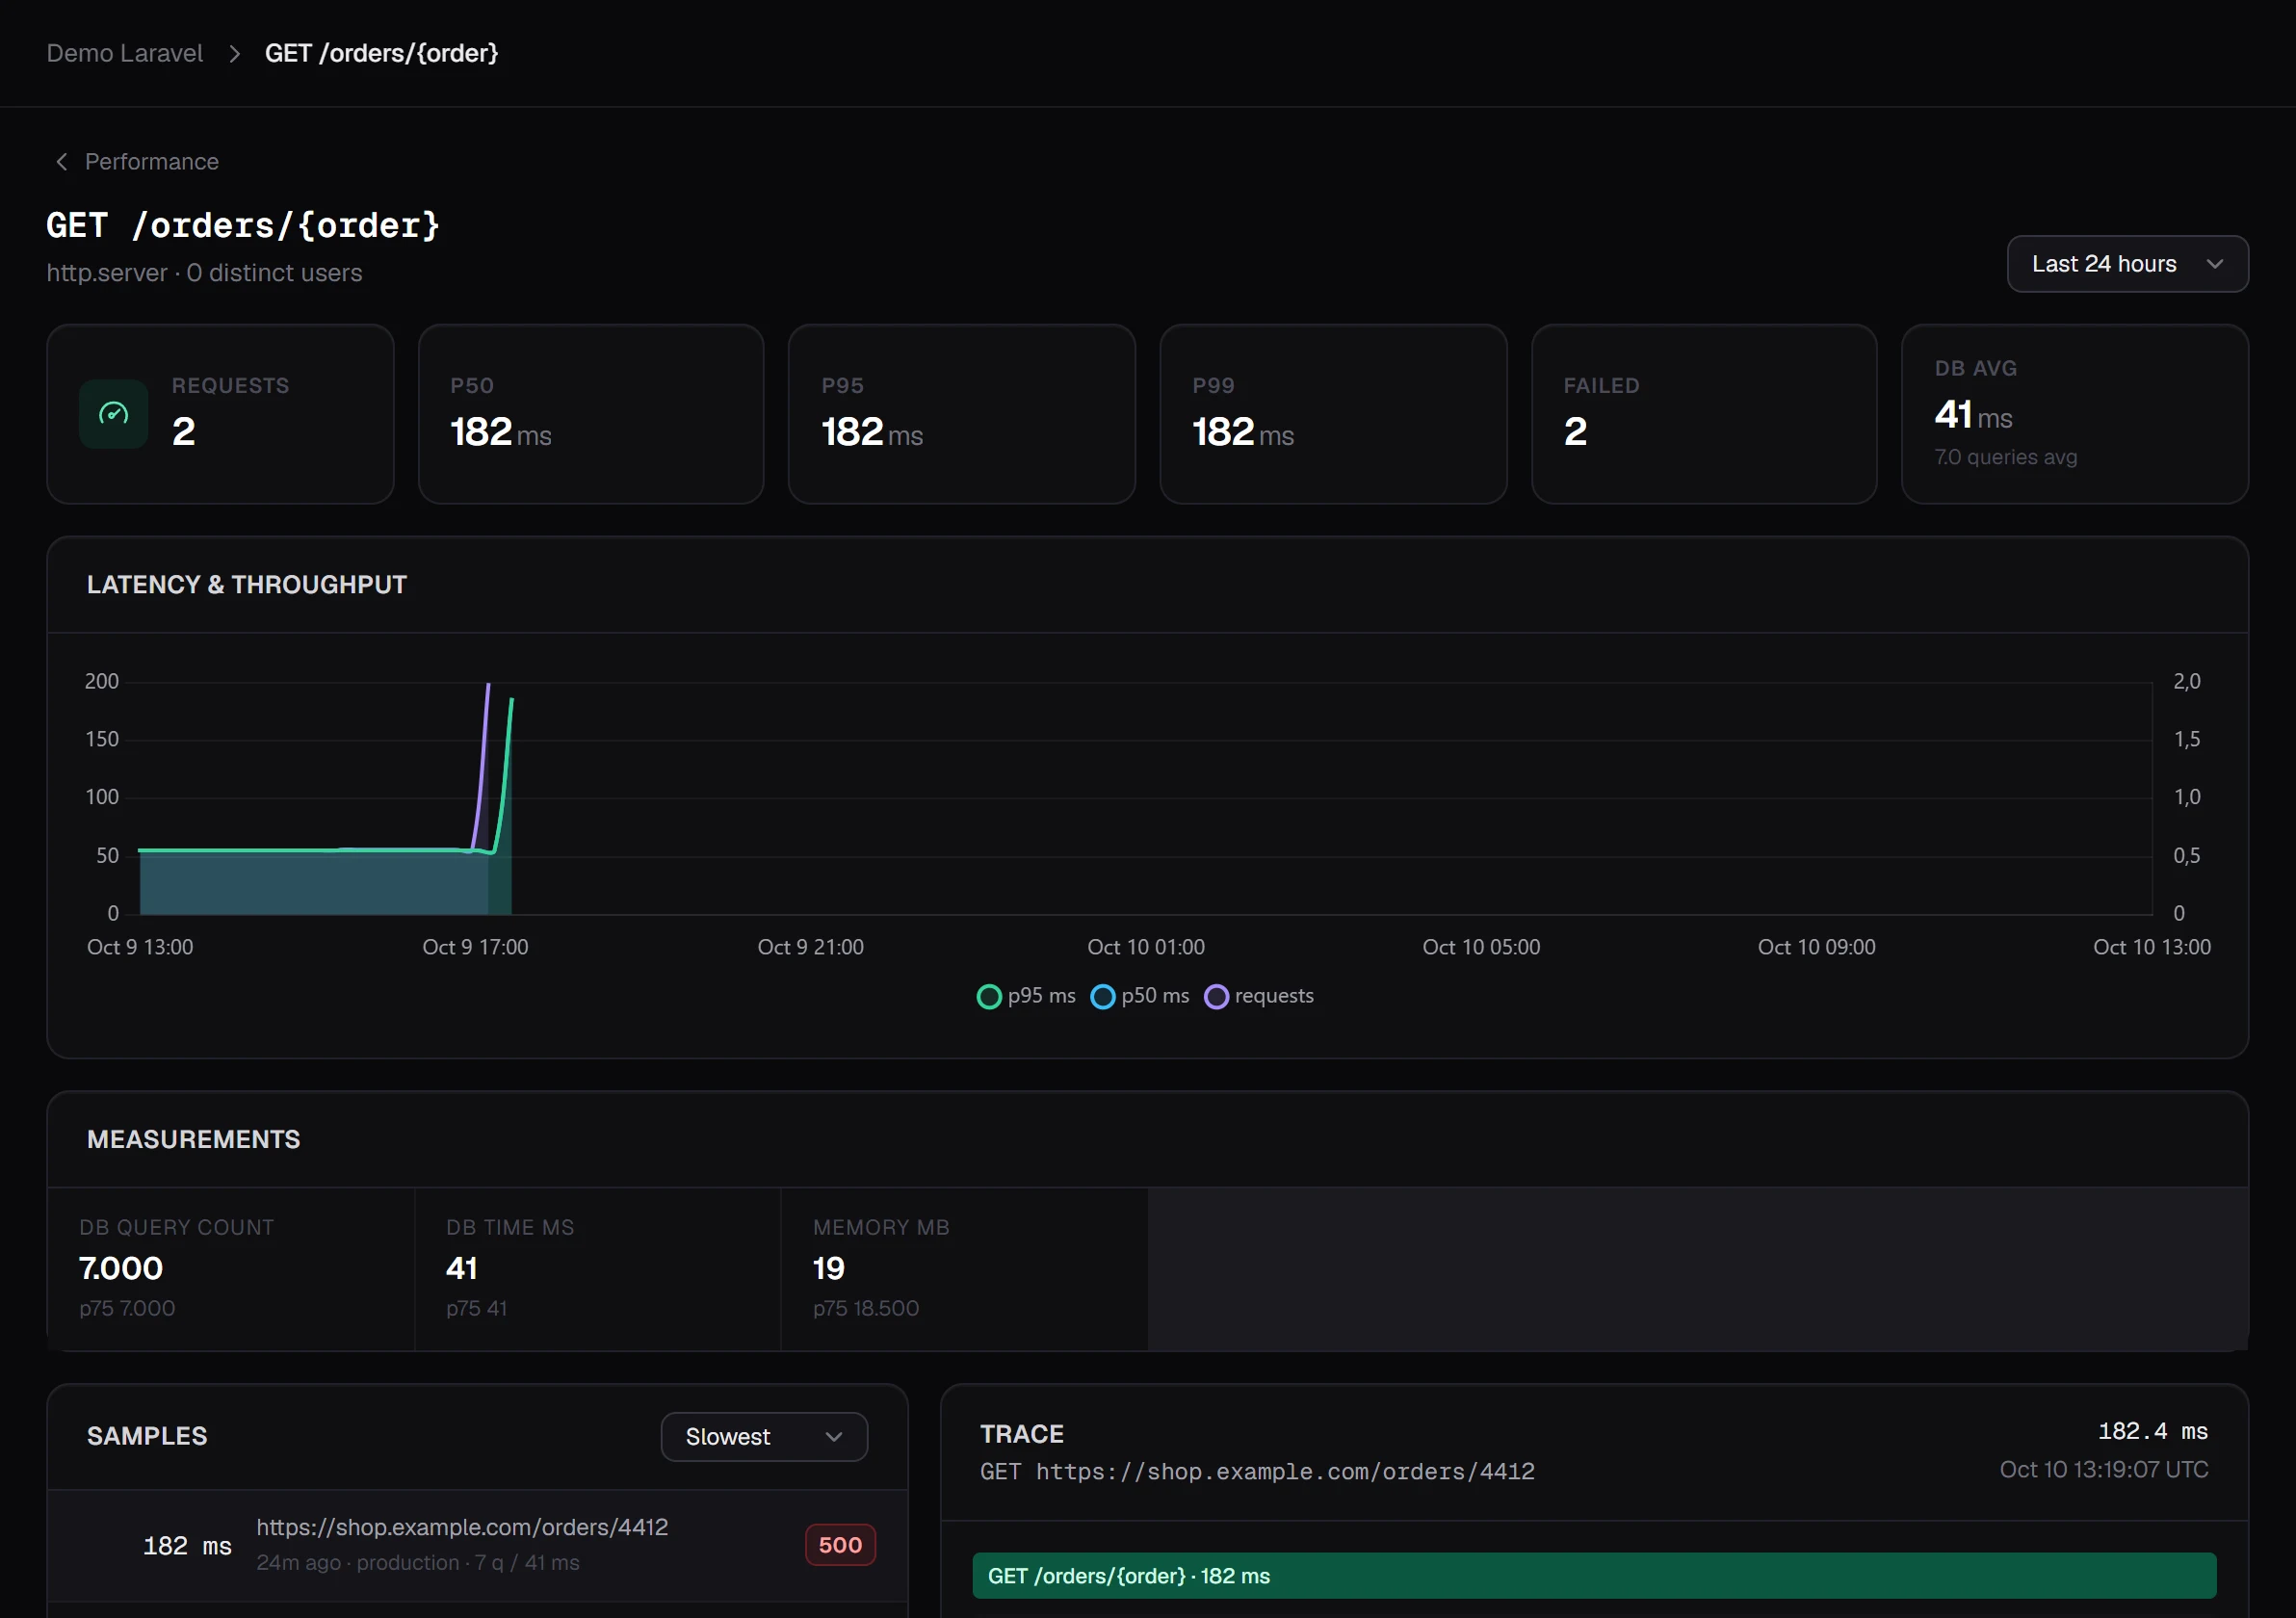Click the DB TIME MS measurement
This screenshot has height=1618, width=2296.
pos(597,1269)
